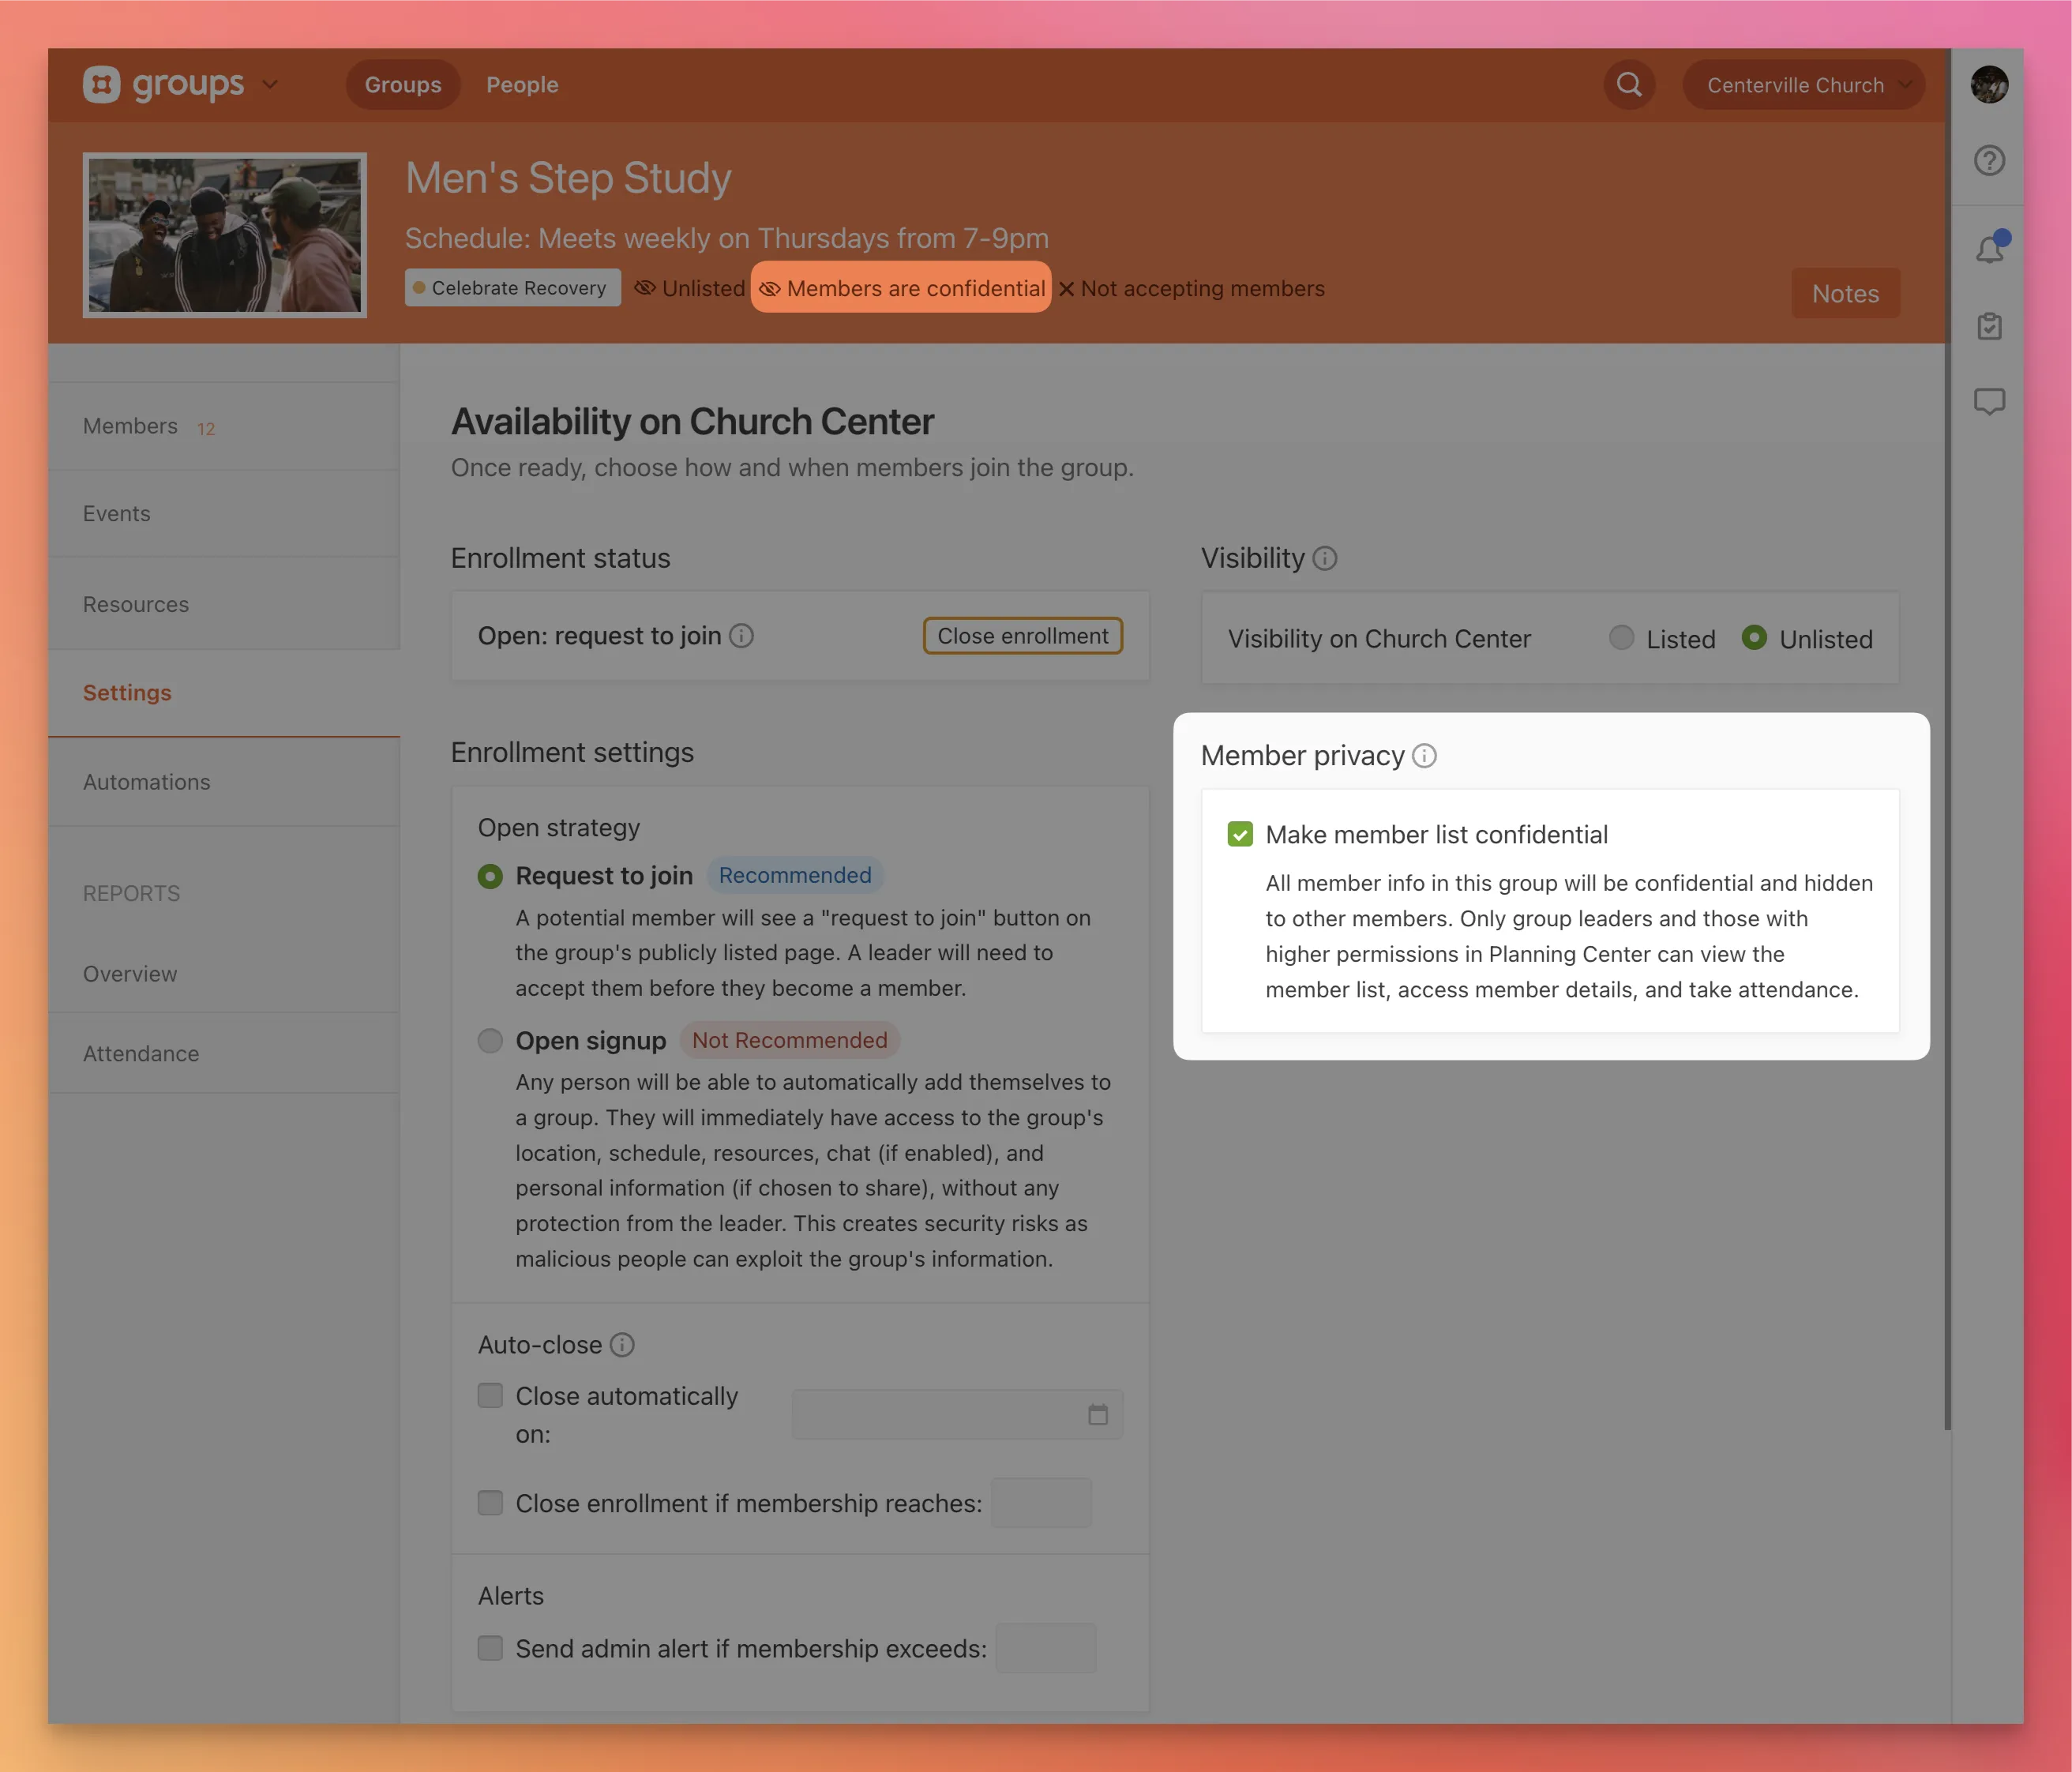Open the tasks clipboard icon
This screenshot has height=1772, width=2072.
click(x=1989, y=326)
